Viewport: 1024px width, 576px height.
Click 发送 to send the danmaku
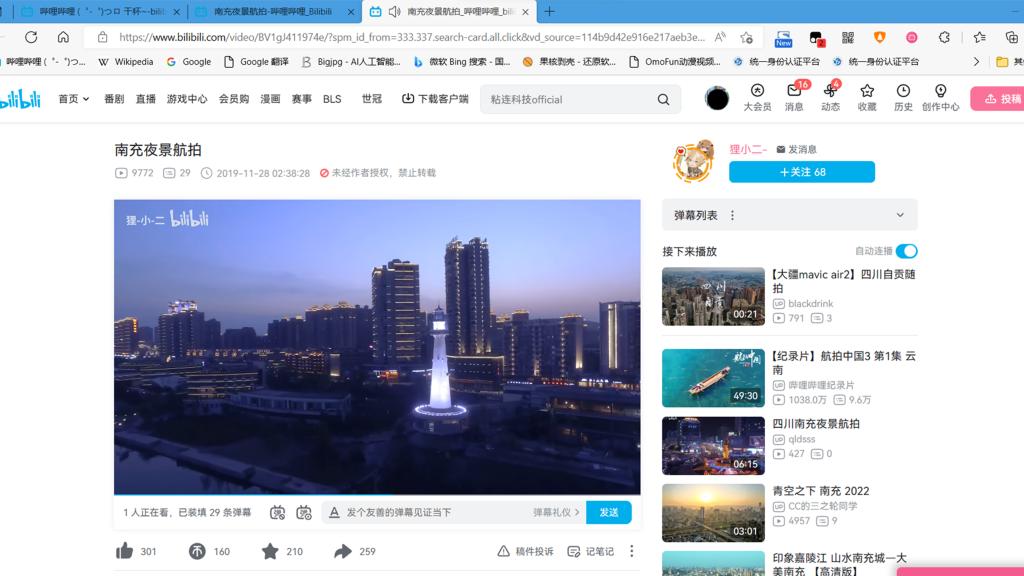(608, 512)
